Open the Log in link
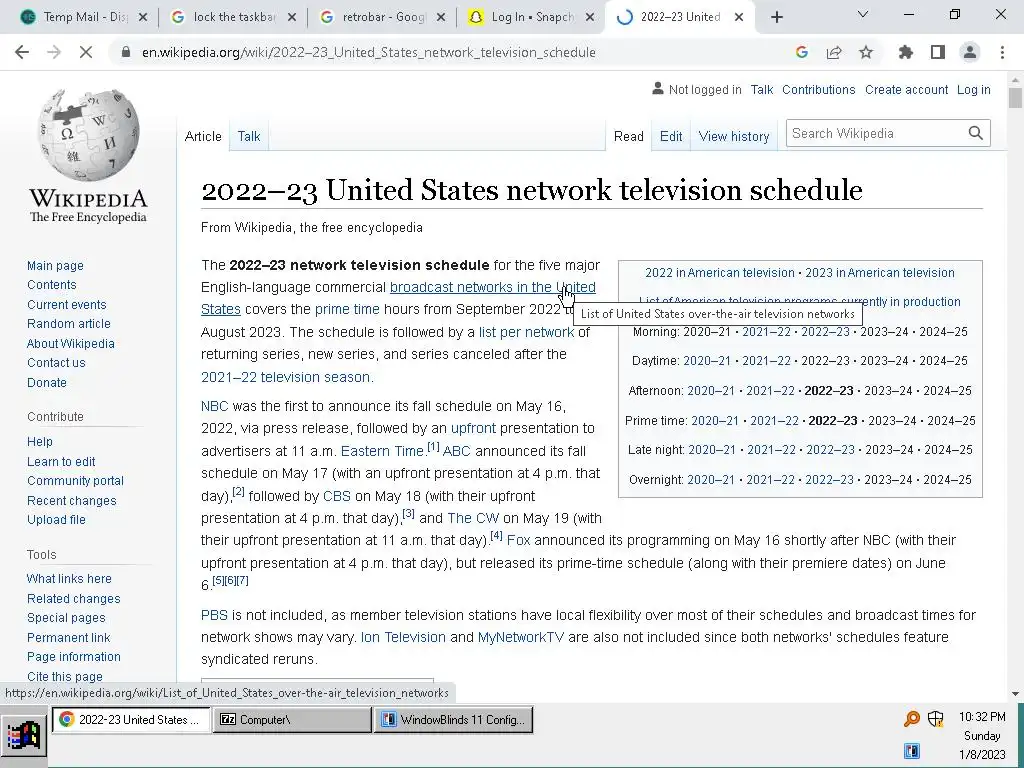1024x768 pixels. click(x=974, y=90)
